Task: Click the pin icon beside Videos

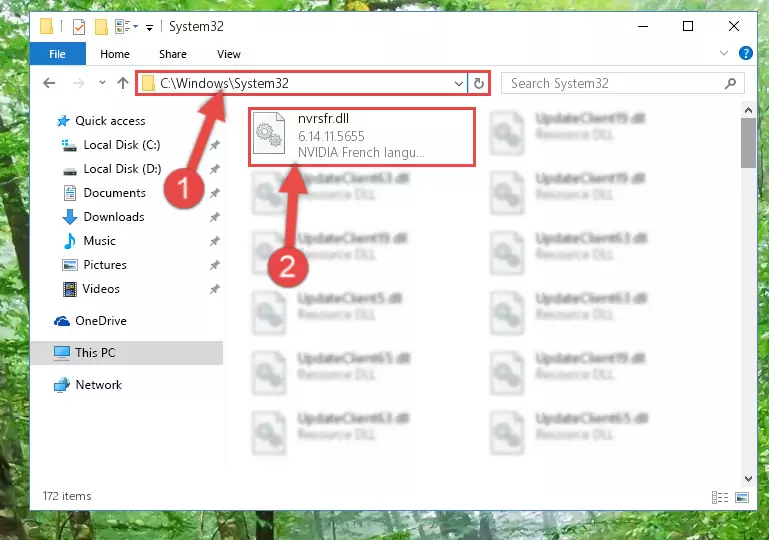Action: click(x=214, y=289)
